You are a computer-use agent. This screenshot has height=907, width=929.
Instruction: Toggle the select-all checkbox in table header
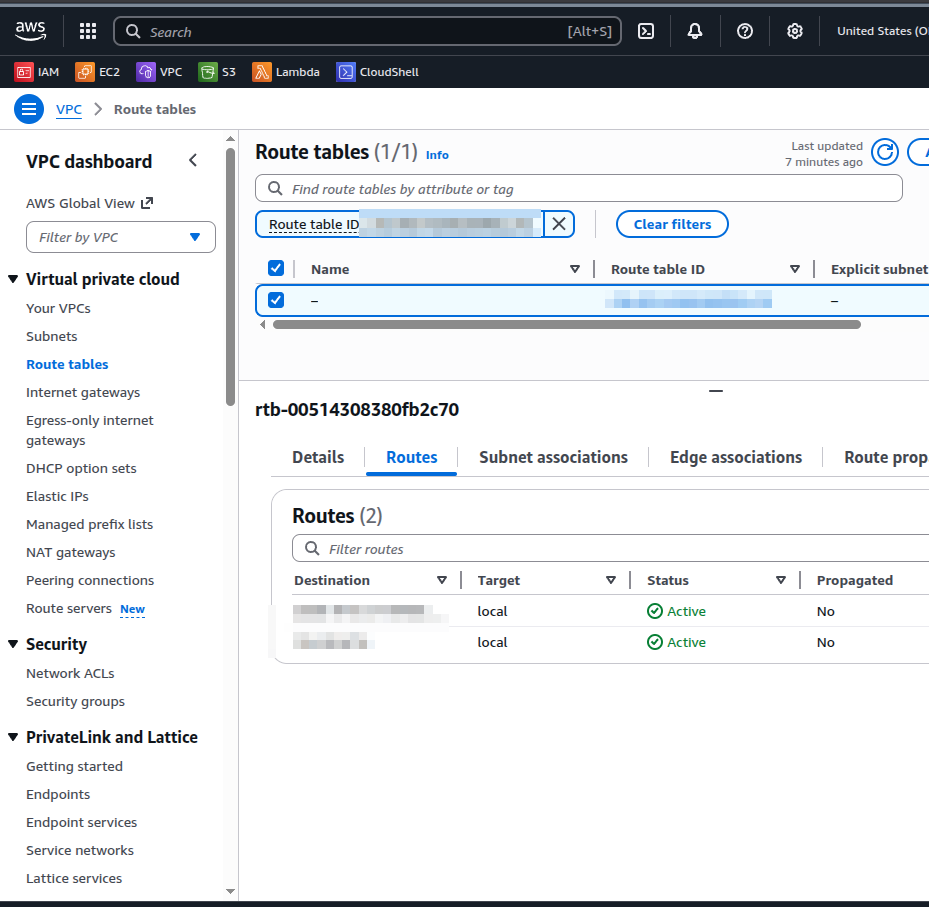[x=276, y=268]
